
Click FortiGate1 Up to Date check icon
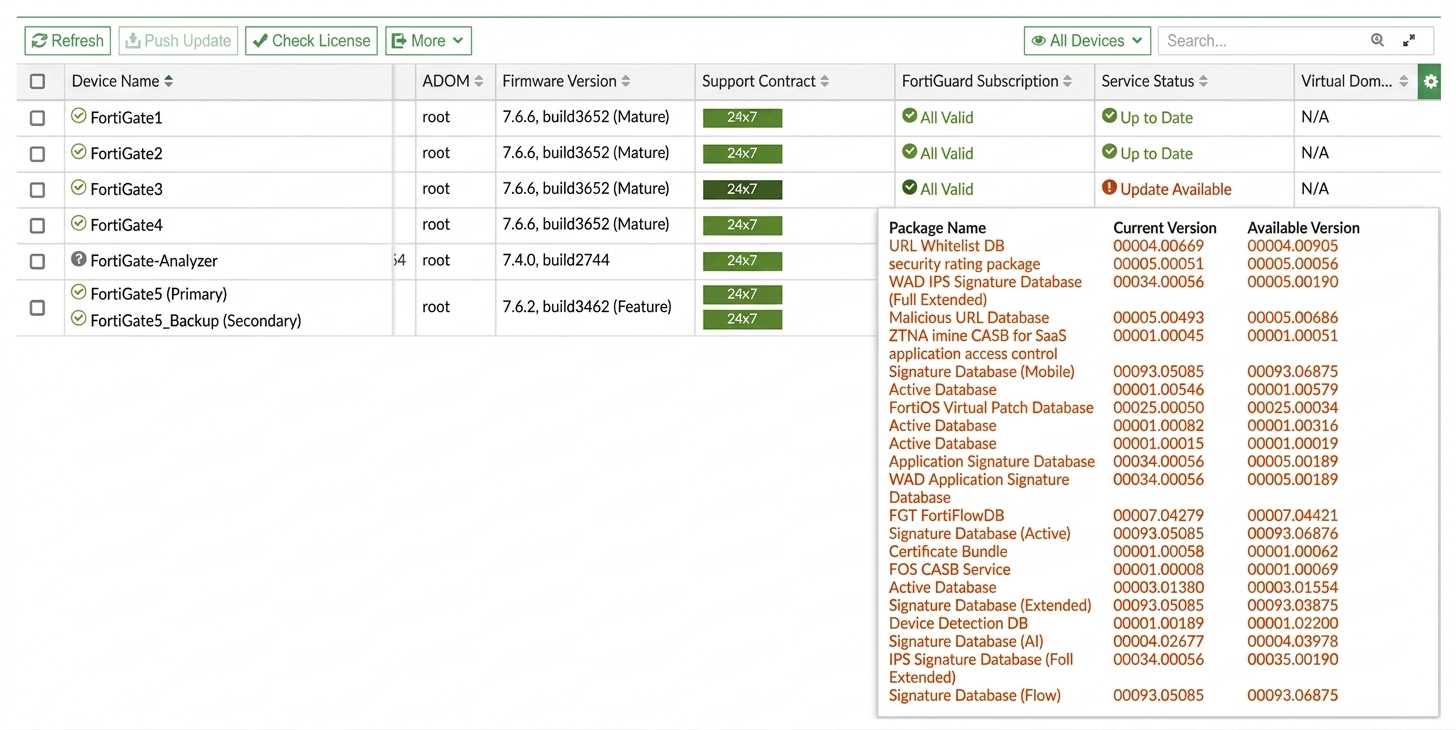[1109, 116]
